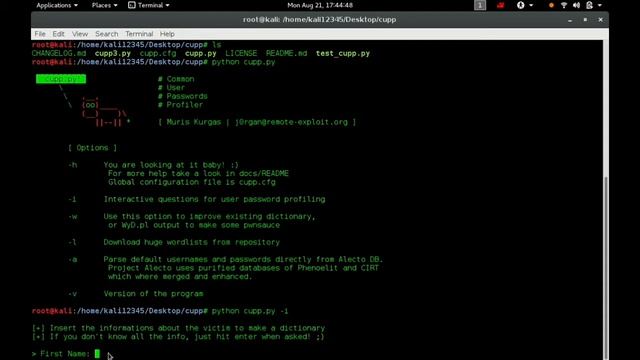Click the green cupp.py banner label
Viewport: 640px width, 360px height.
(x=61, y=79)
